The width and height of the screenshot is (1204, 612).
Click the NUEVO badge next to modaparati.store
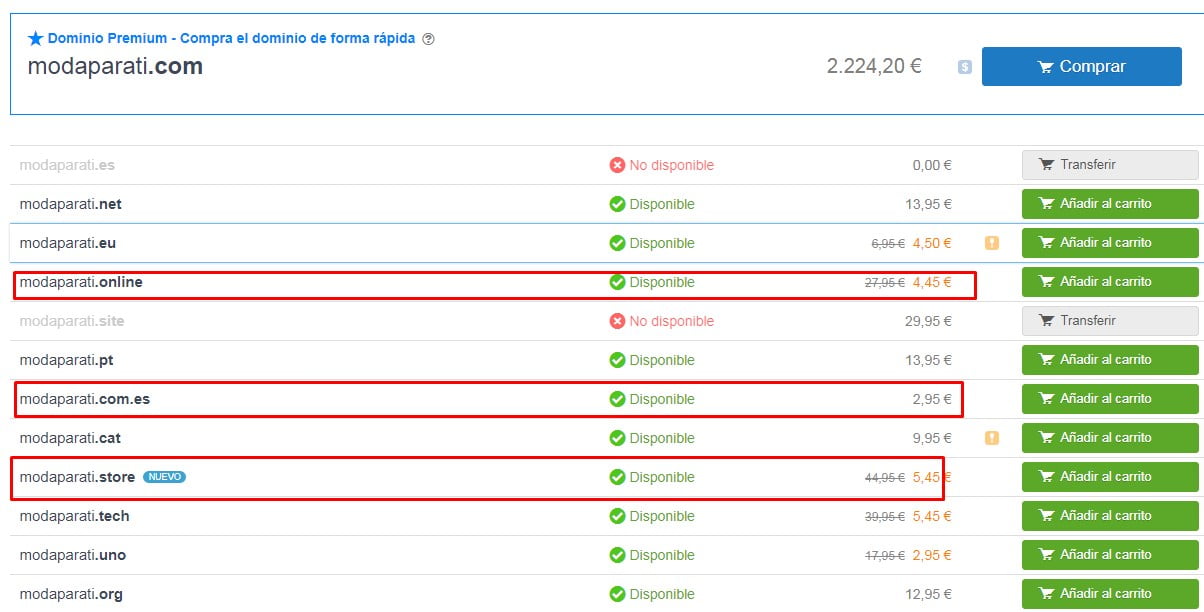[163, 477]
